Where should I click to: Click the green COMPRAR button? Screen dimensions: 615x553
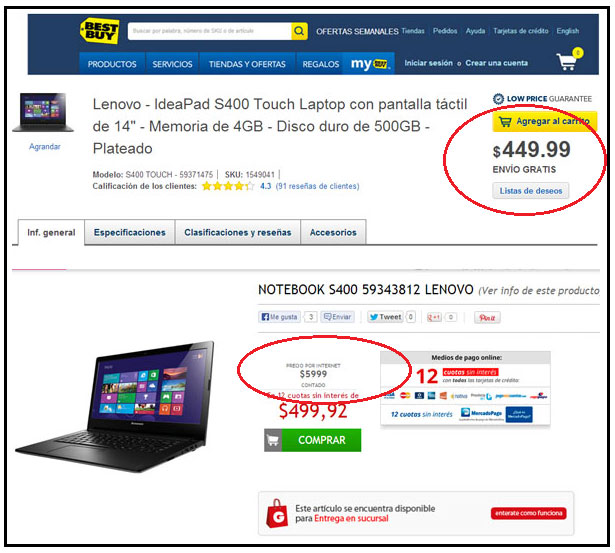tap(313, 440)
